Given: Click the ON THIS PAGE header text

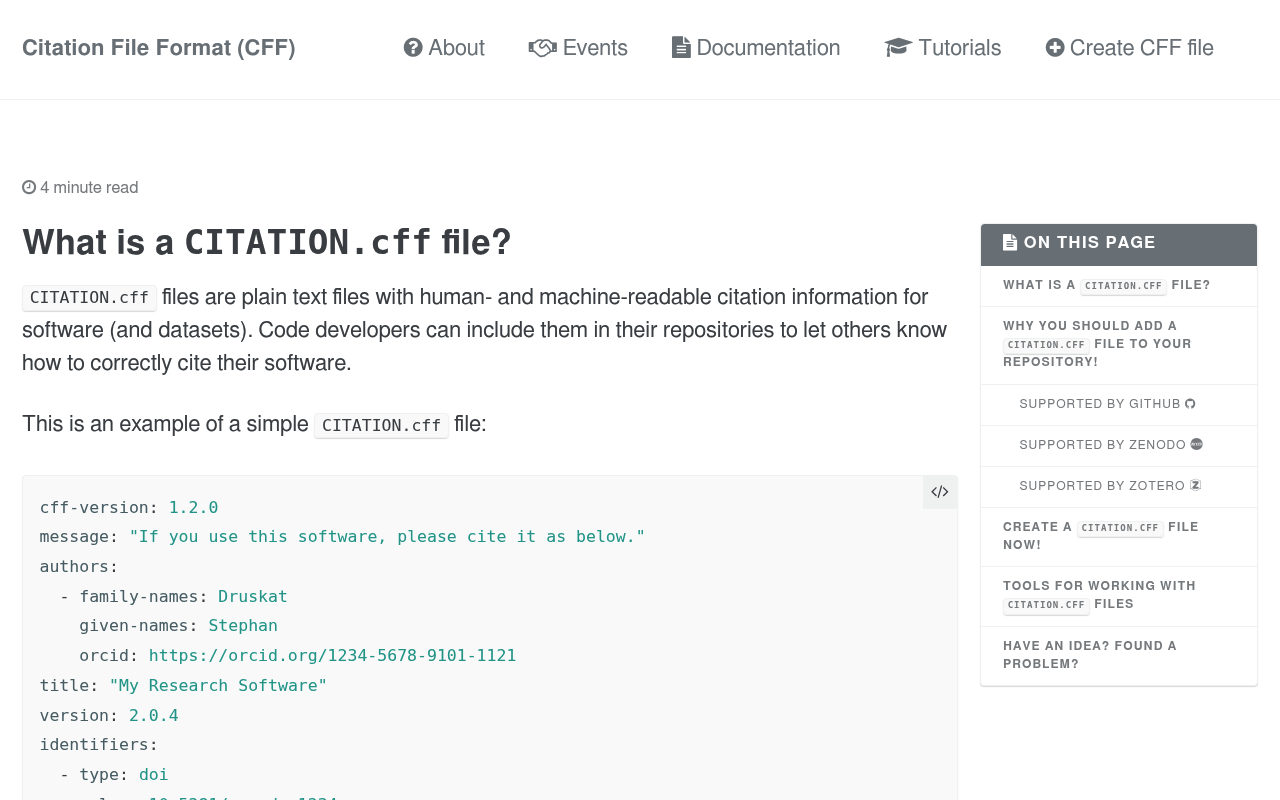Looking at the screenshot, I should point(1090,243).
